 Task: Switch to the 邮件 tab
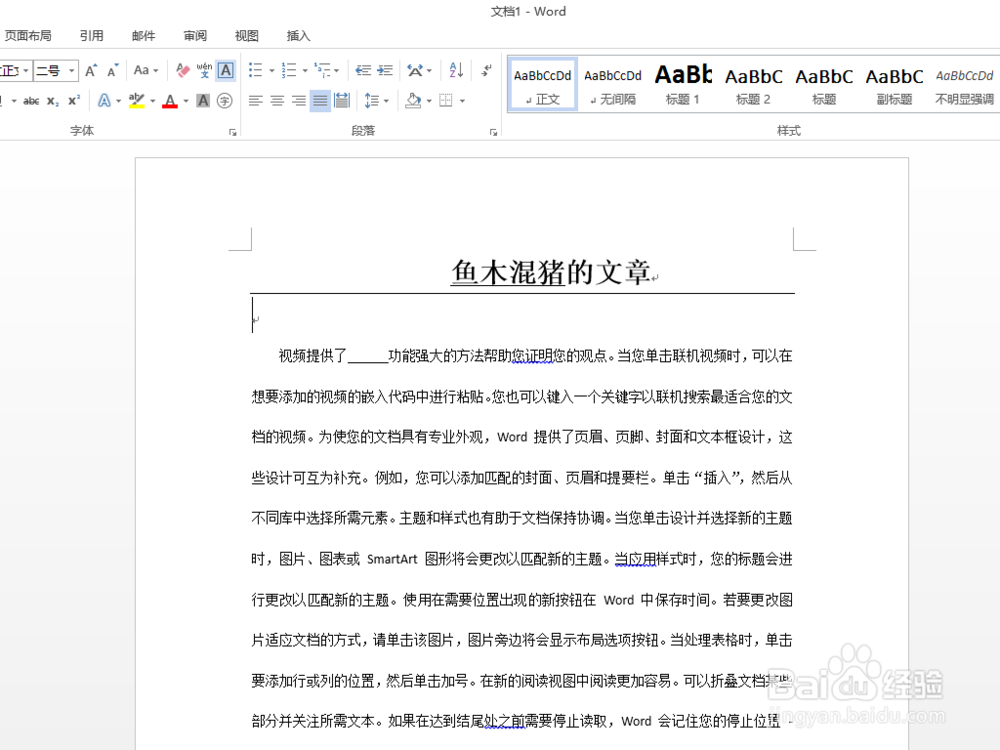coord(143,36)
